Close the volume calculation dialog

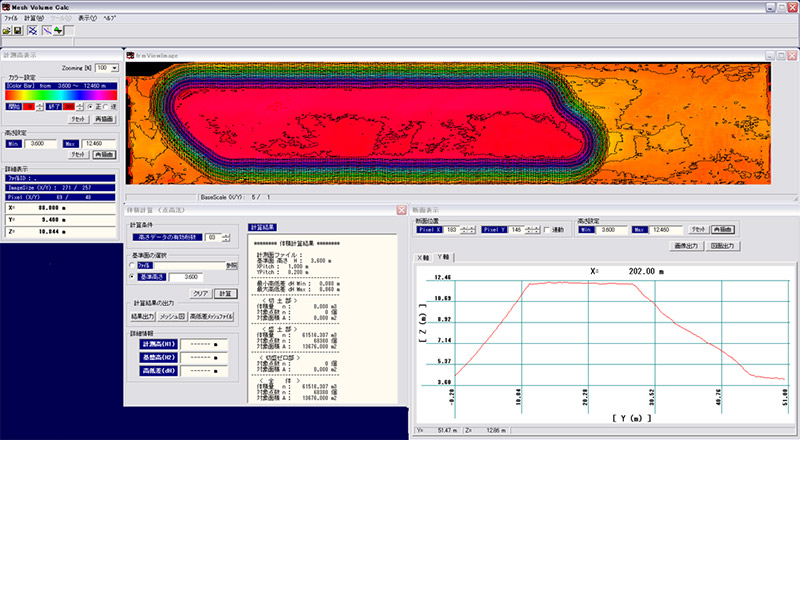point(401,210)
